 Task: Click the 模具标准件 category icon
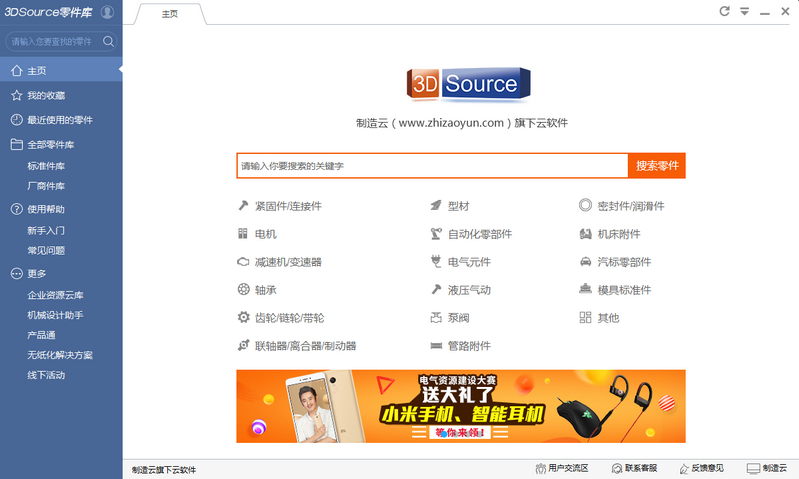point(585,288)
